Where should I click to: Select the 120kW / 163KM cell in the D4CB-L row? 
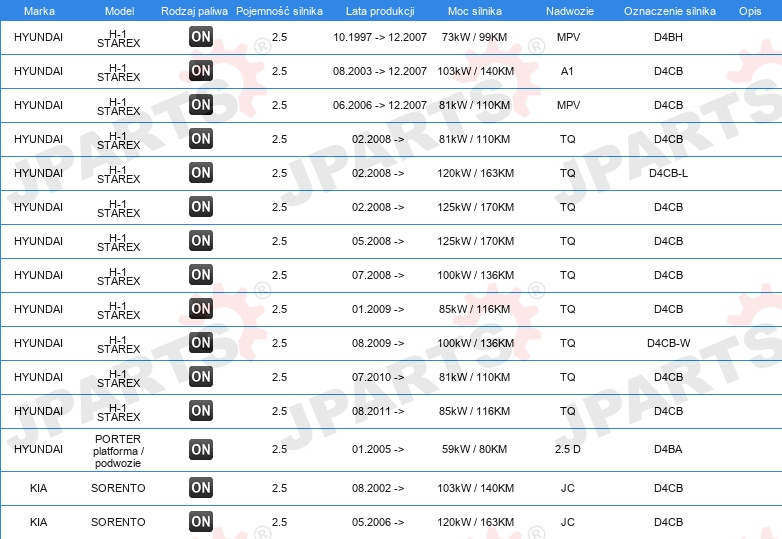click(475, 173)
